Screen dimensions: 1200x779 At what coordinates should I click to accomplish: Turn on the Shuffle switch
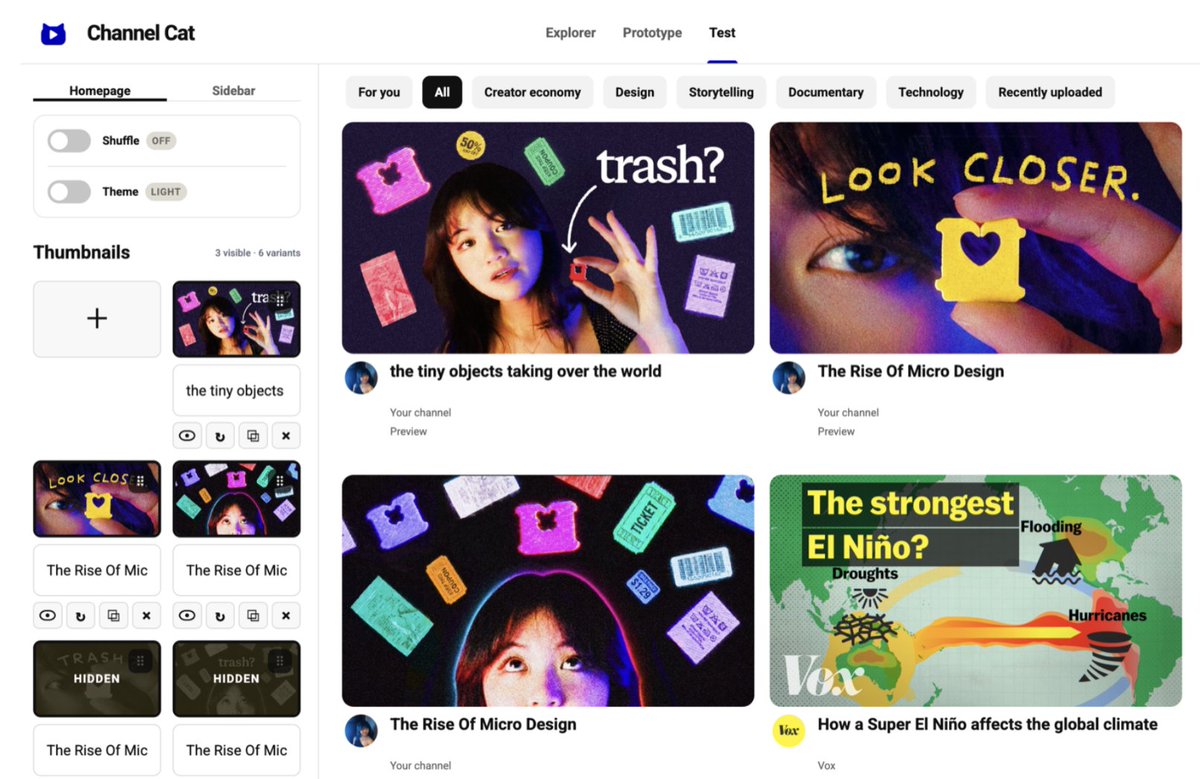[x=69, y=141]
